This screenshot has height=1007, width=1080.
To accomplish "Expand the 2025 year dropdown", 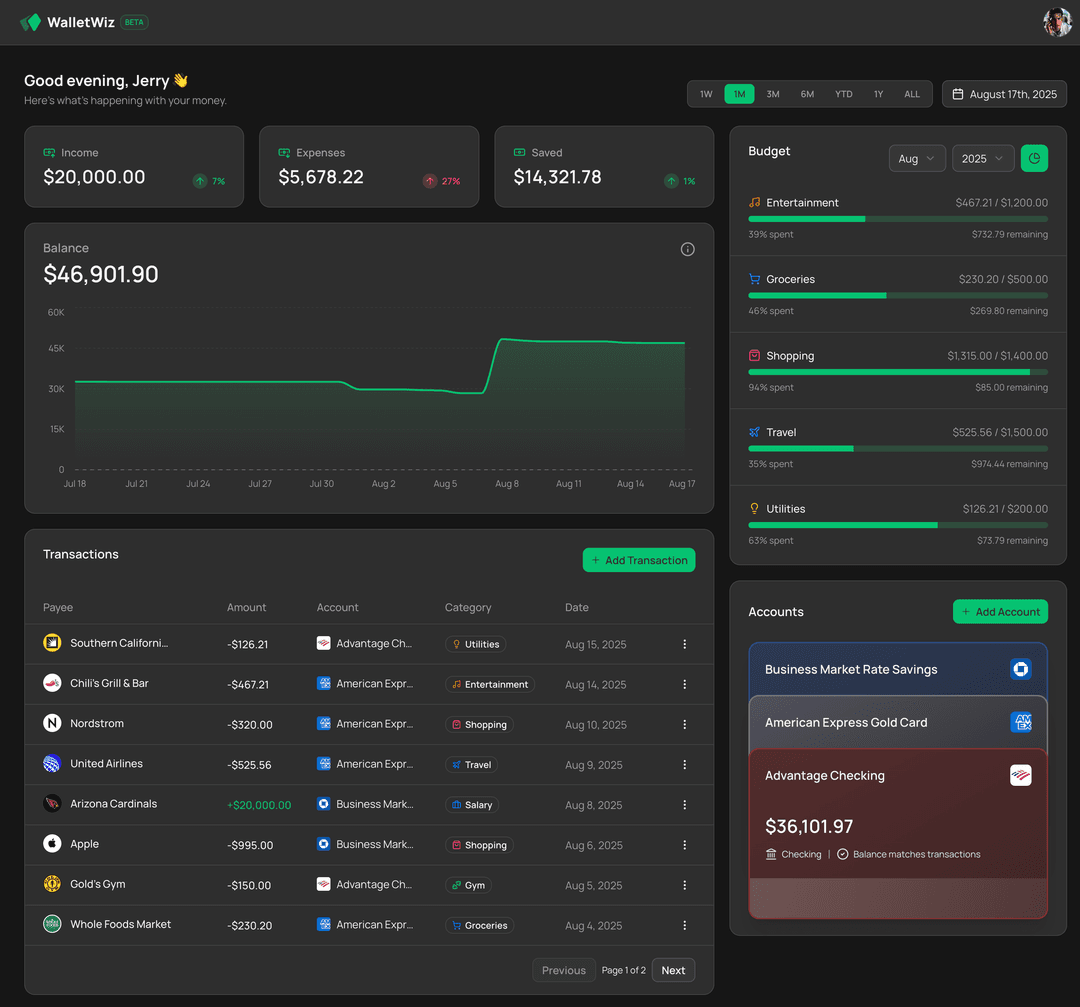I will coord(983,158).
